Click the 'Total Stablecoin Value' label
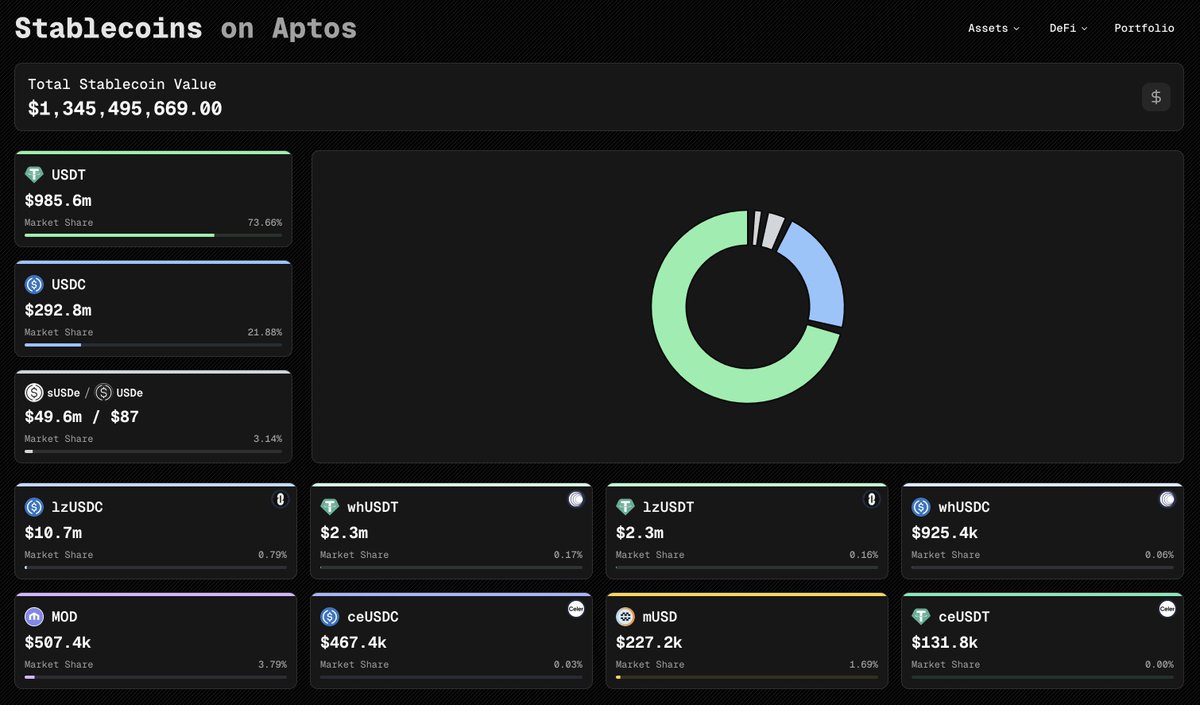The width and height of the screenshot is (1200, 705). (122, 85)
